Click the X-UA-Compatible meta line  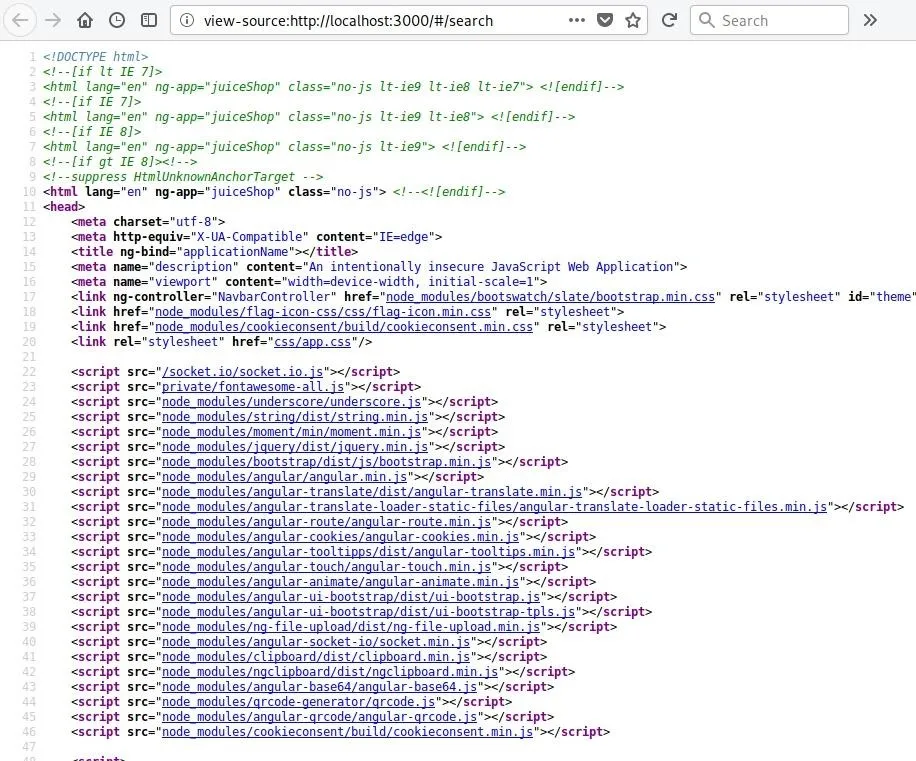256,237
